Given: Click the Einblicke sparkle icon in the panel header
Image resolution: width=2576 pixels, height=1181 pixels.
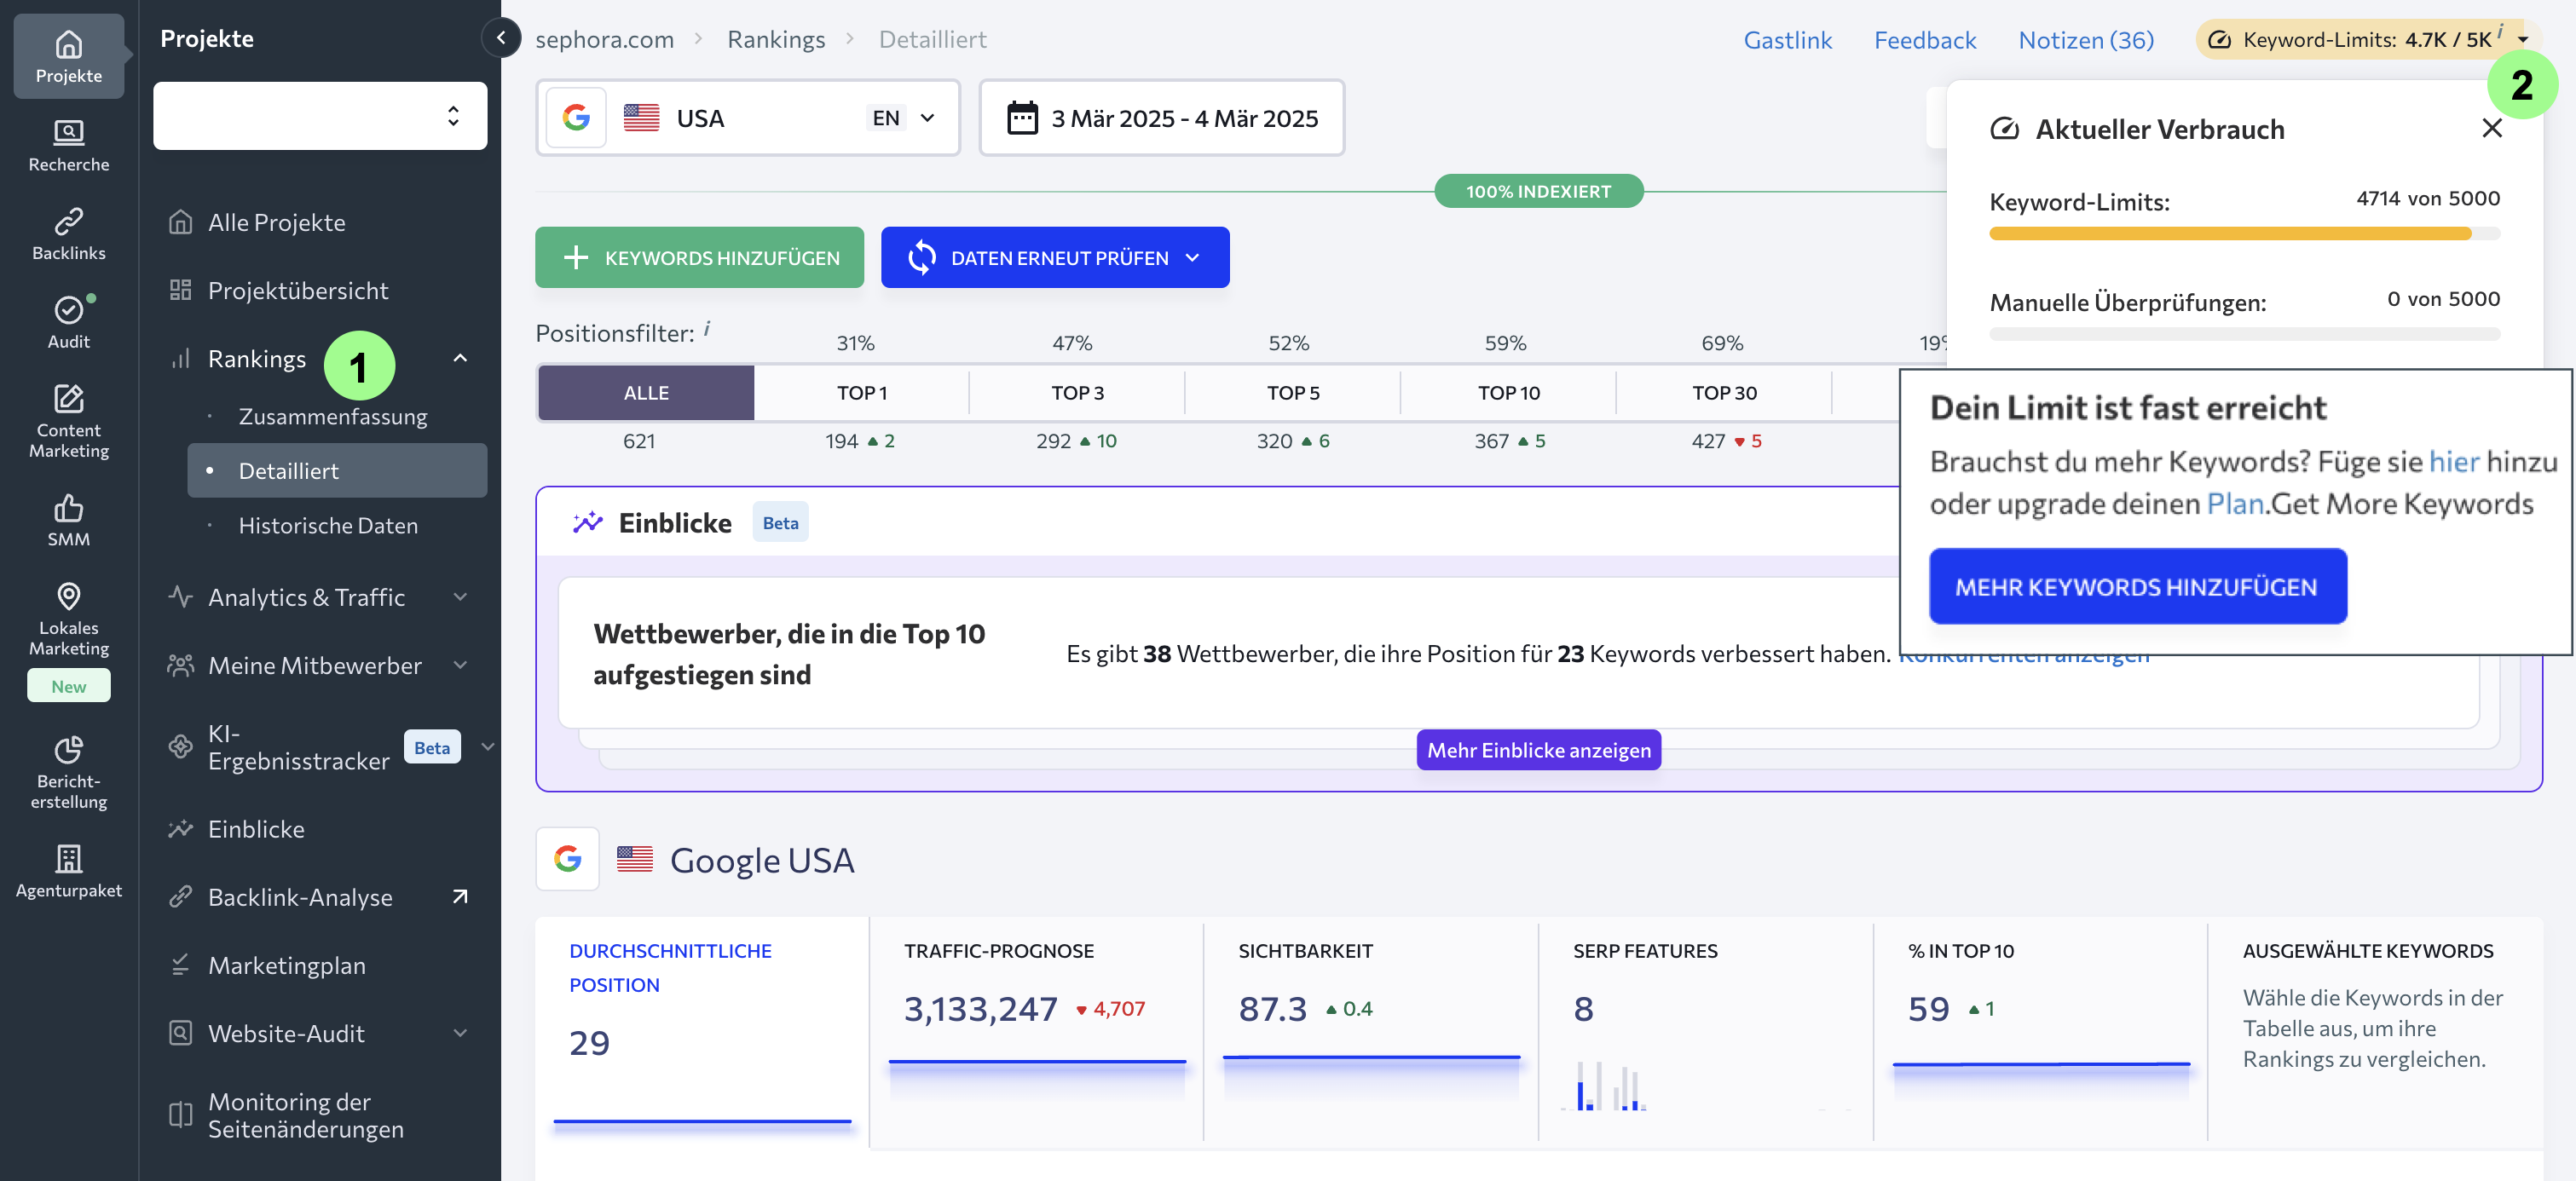Looking at the screenshot, I should pyautogui.click(x=587, y=522).
